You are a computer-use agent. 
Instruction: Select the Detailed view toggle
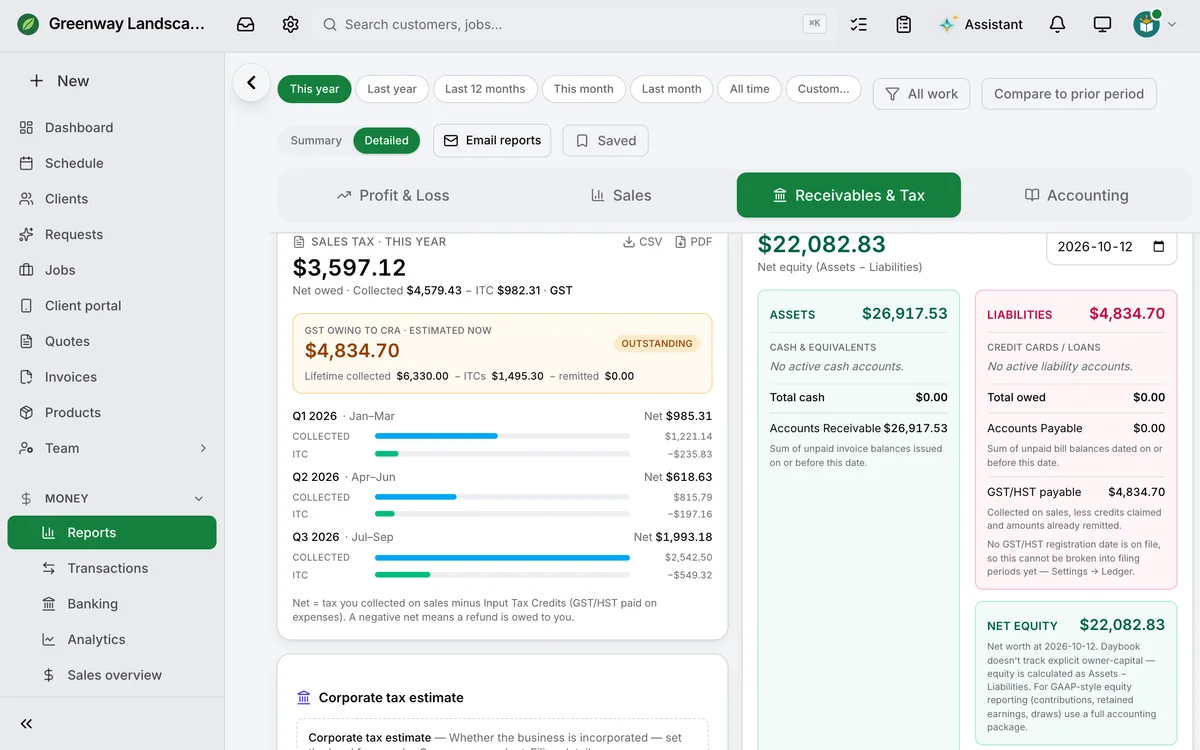tap(386, 140)
